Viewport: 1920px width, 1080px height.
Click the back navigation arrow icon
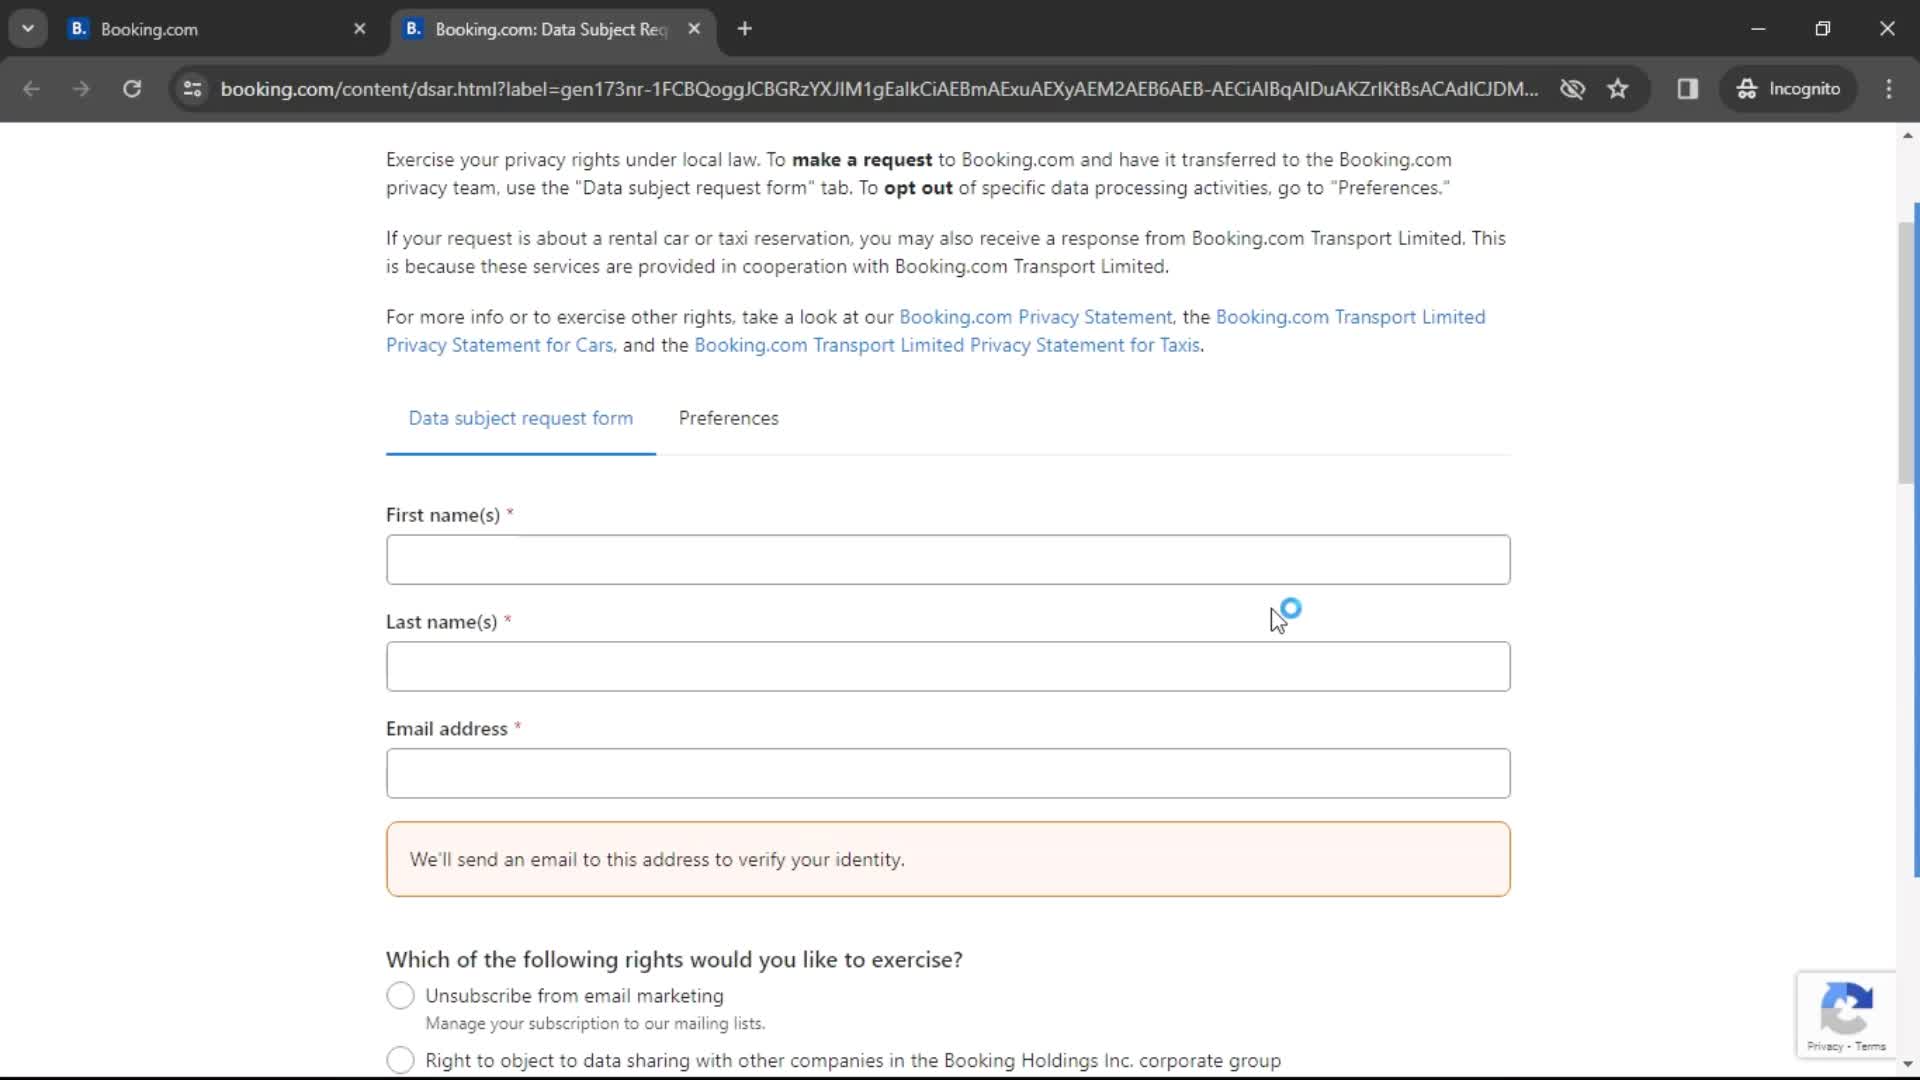coord(32,88)
